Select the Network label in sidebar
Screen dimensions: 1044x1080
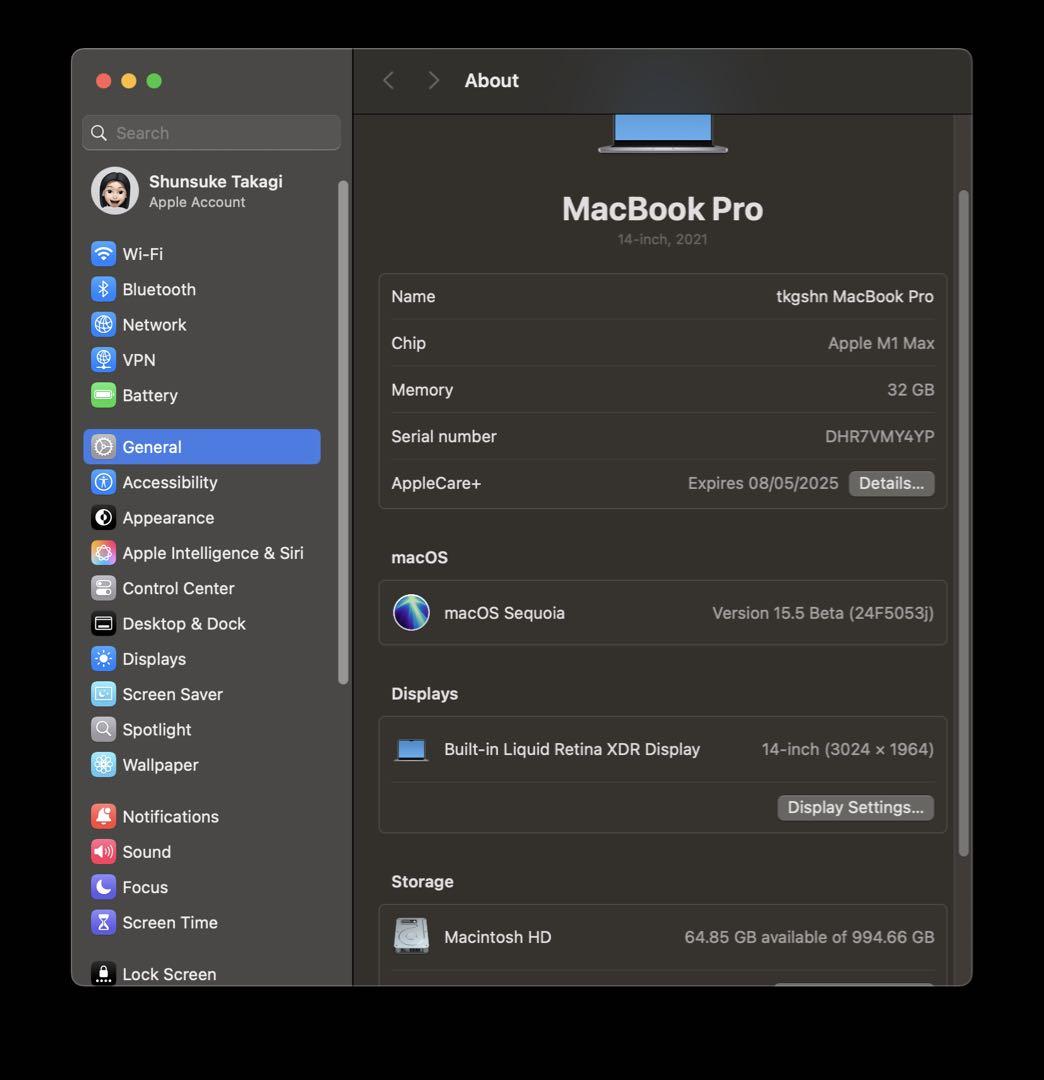[x=154, y=324]
